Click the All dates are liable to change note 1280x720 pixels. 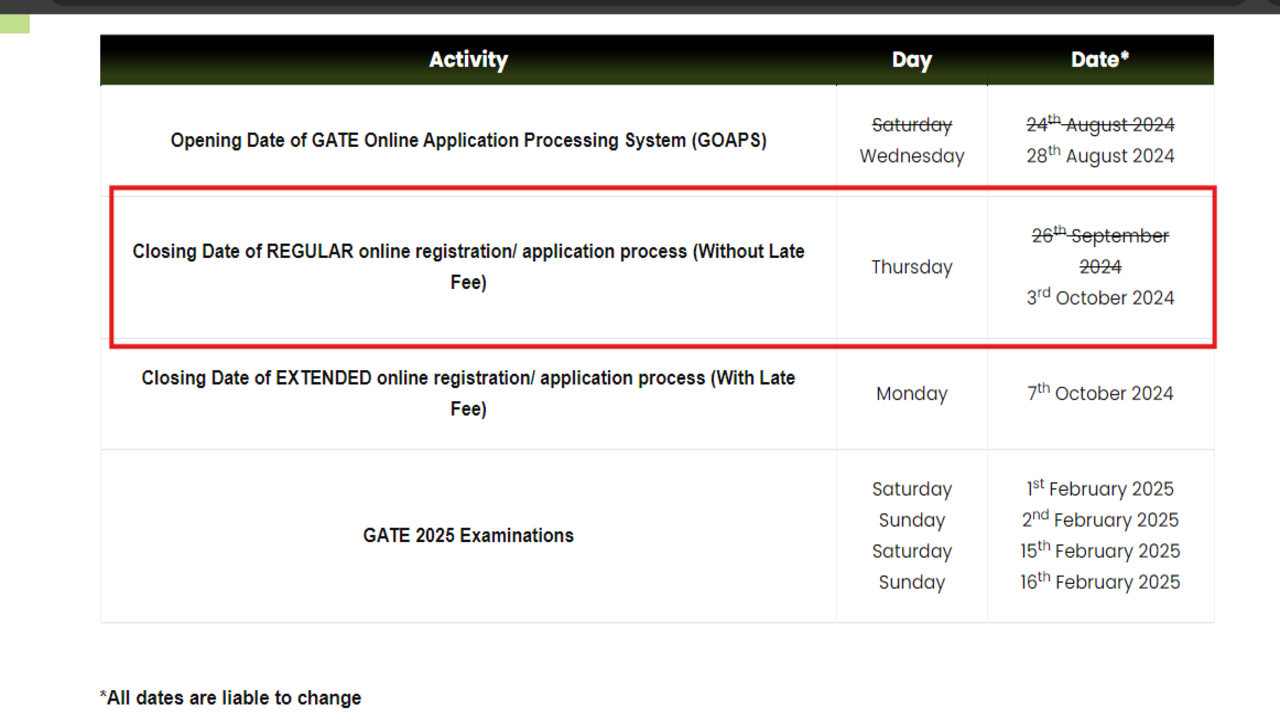point(230,698)
